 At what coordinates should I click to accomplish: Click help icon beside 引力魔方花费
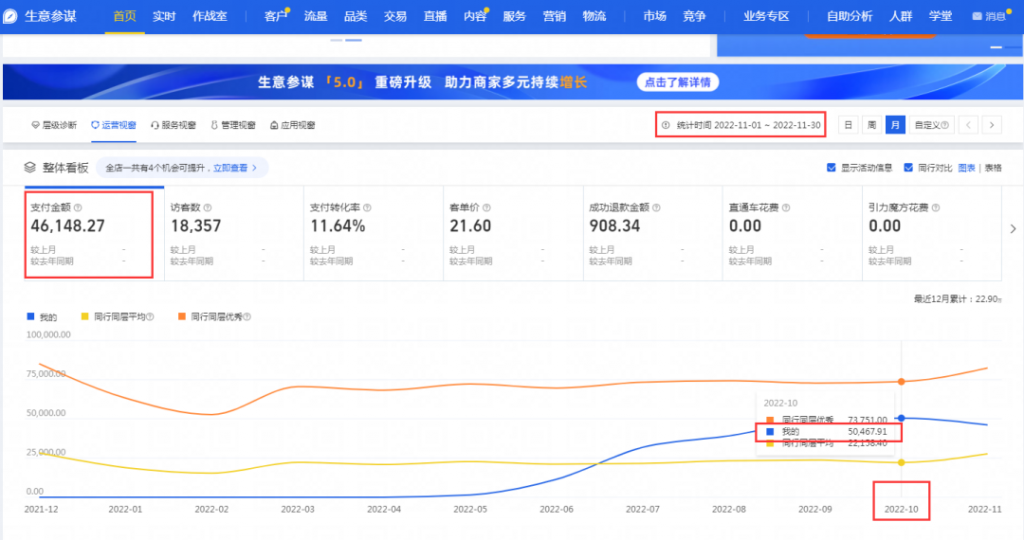pos(936,208)
